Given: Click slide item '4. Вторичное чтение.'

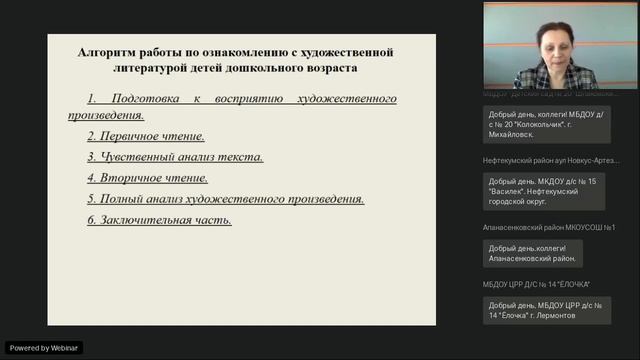Looking at the screenshot, I should [147, 178].
